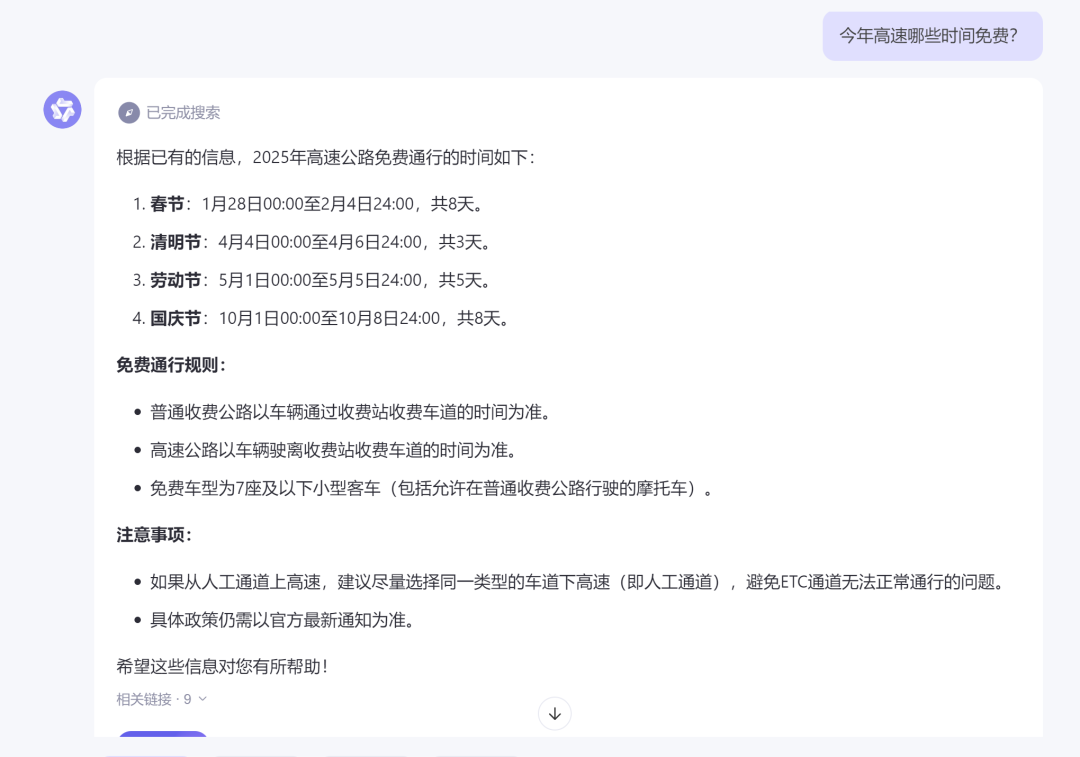Click the blue button below the answer
The image size is (1080, 757).
pyautogui.click(x=162, y=746)
